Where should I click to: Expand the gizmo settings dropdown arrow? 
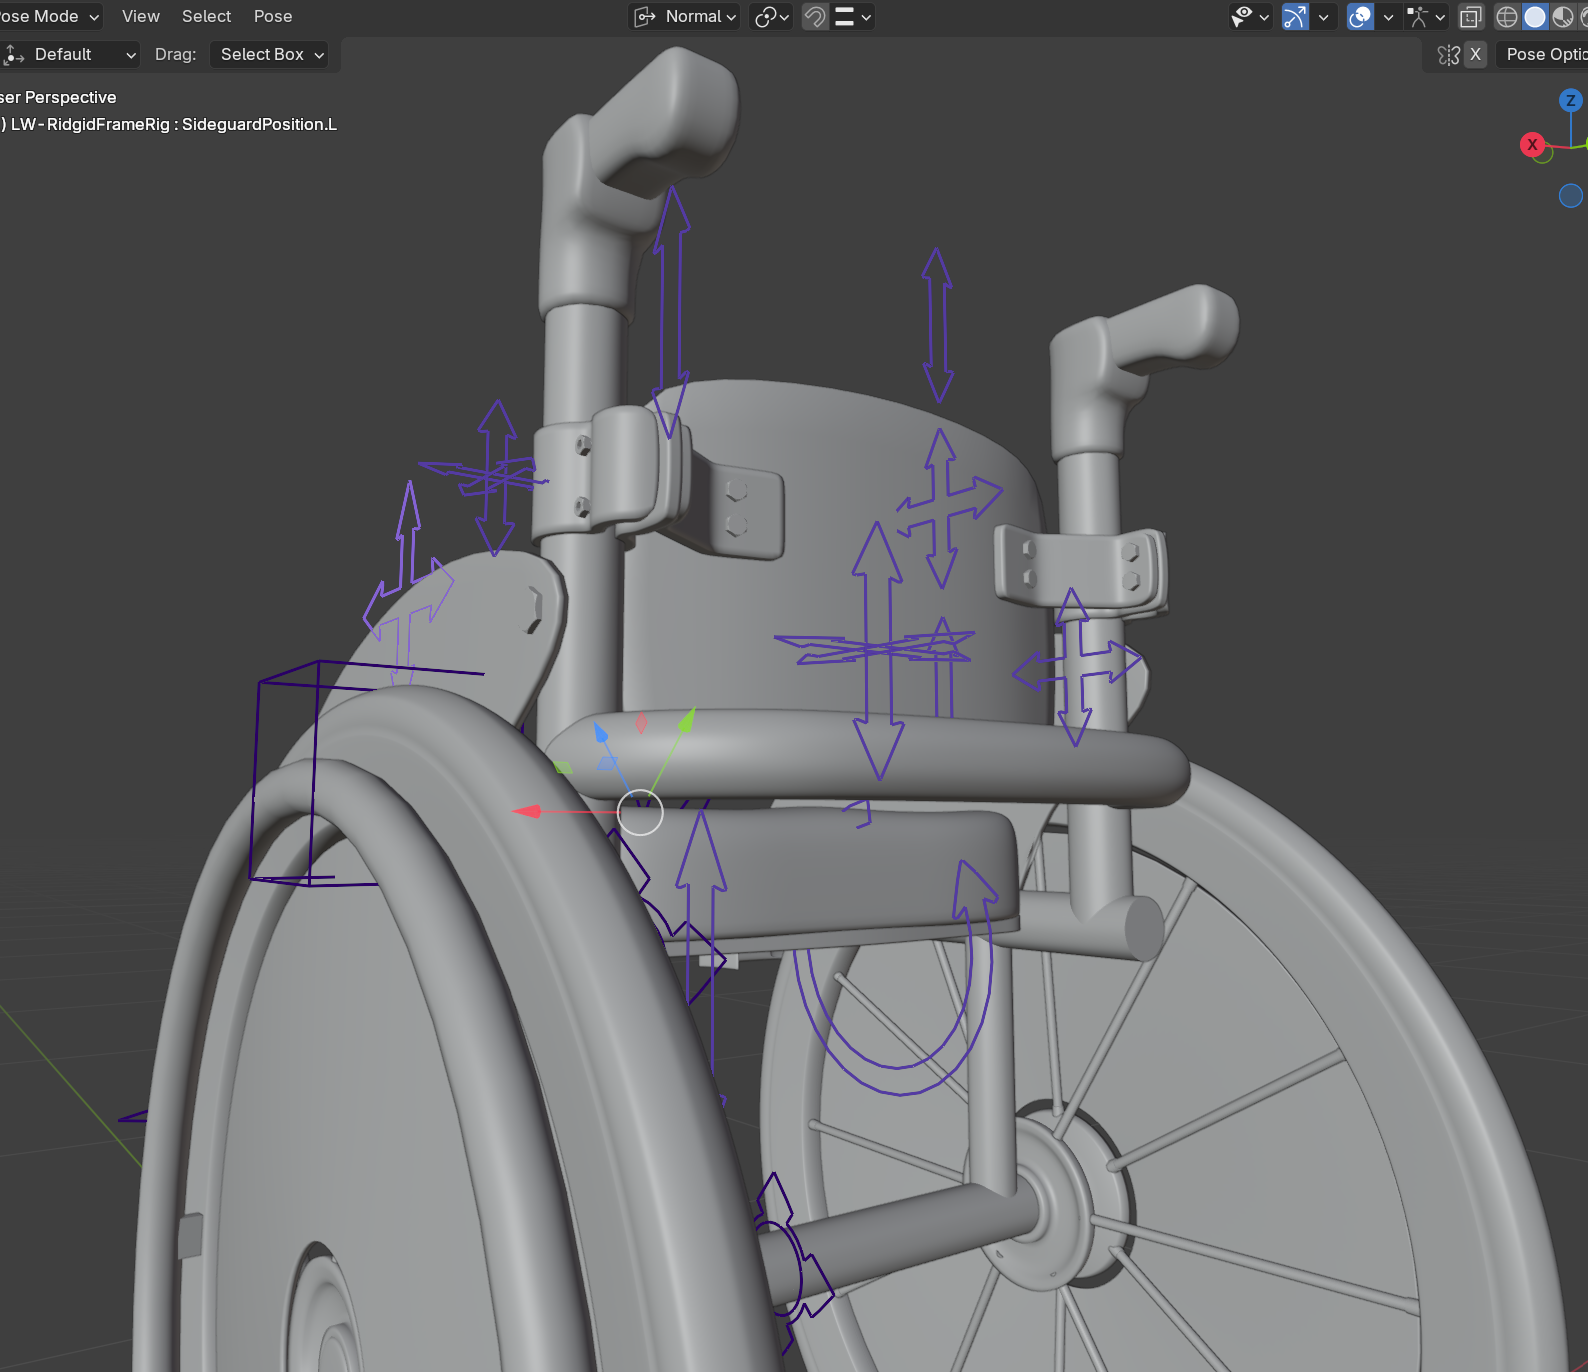coord(1323,16)
